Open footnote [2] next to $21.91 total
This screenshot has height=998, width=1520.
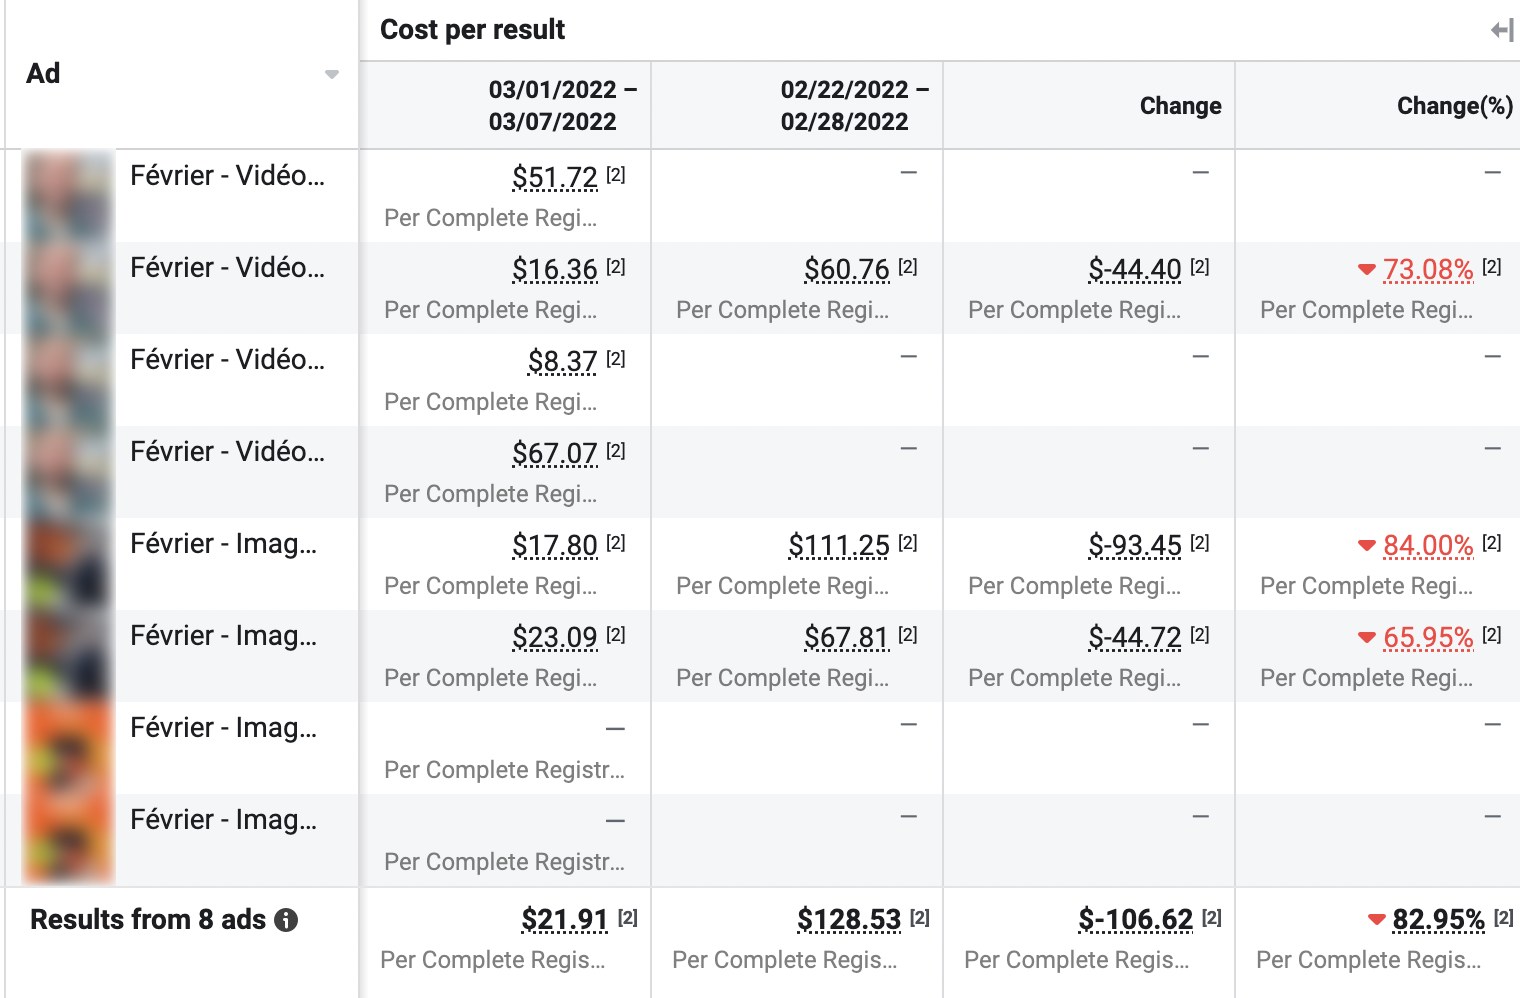tap(627, 917)
